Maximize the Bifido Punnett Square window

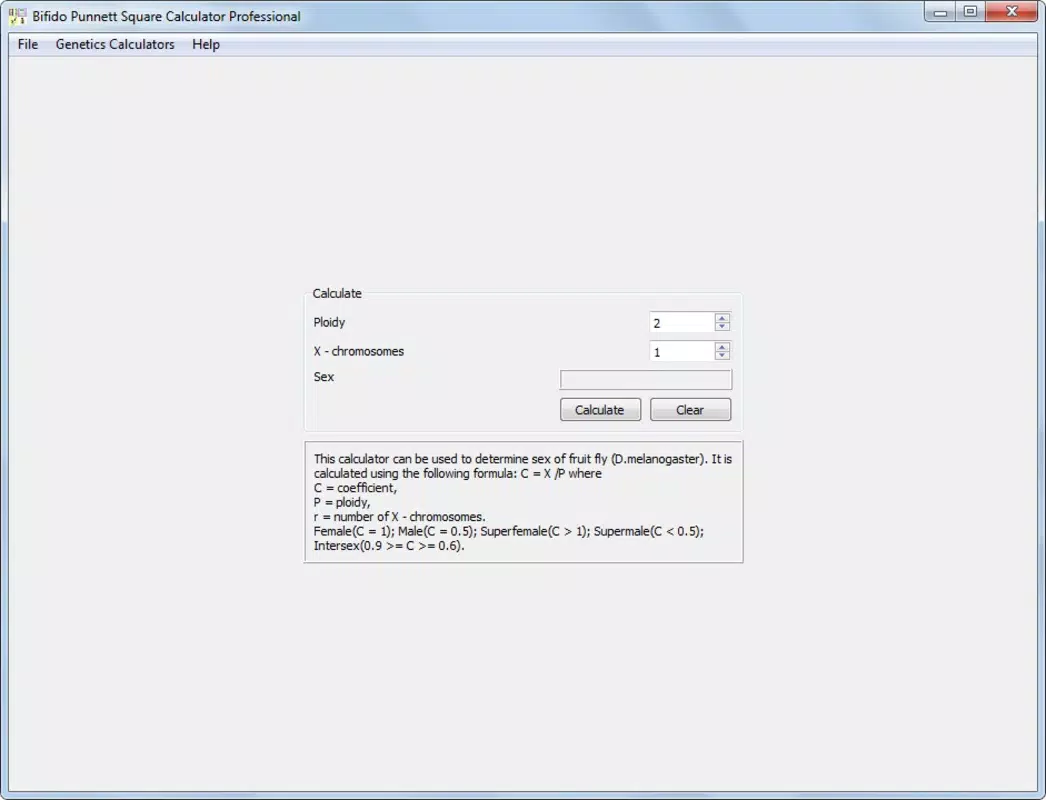[x=970, y=12]
